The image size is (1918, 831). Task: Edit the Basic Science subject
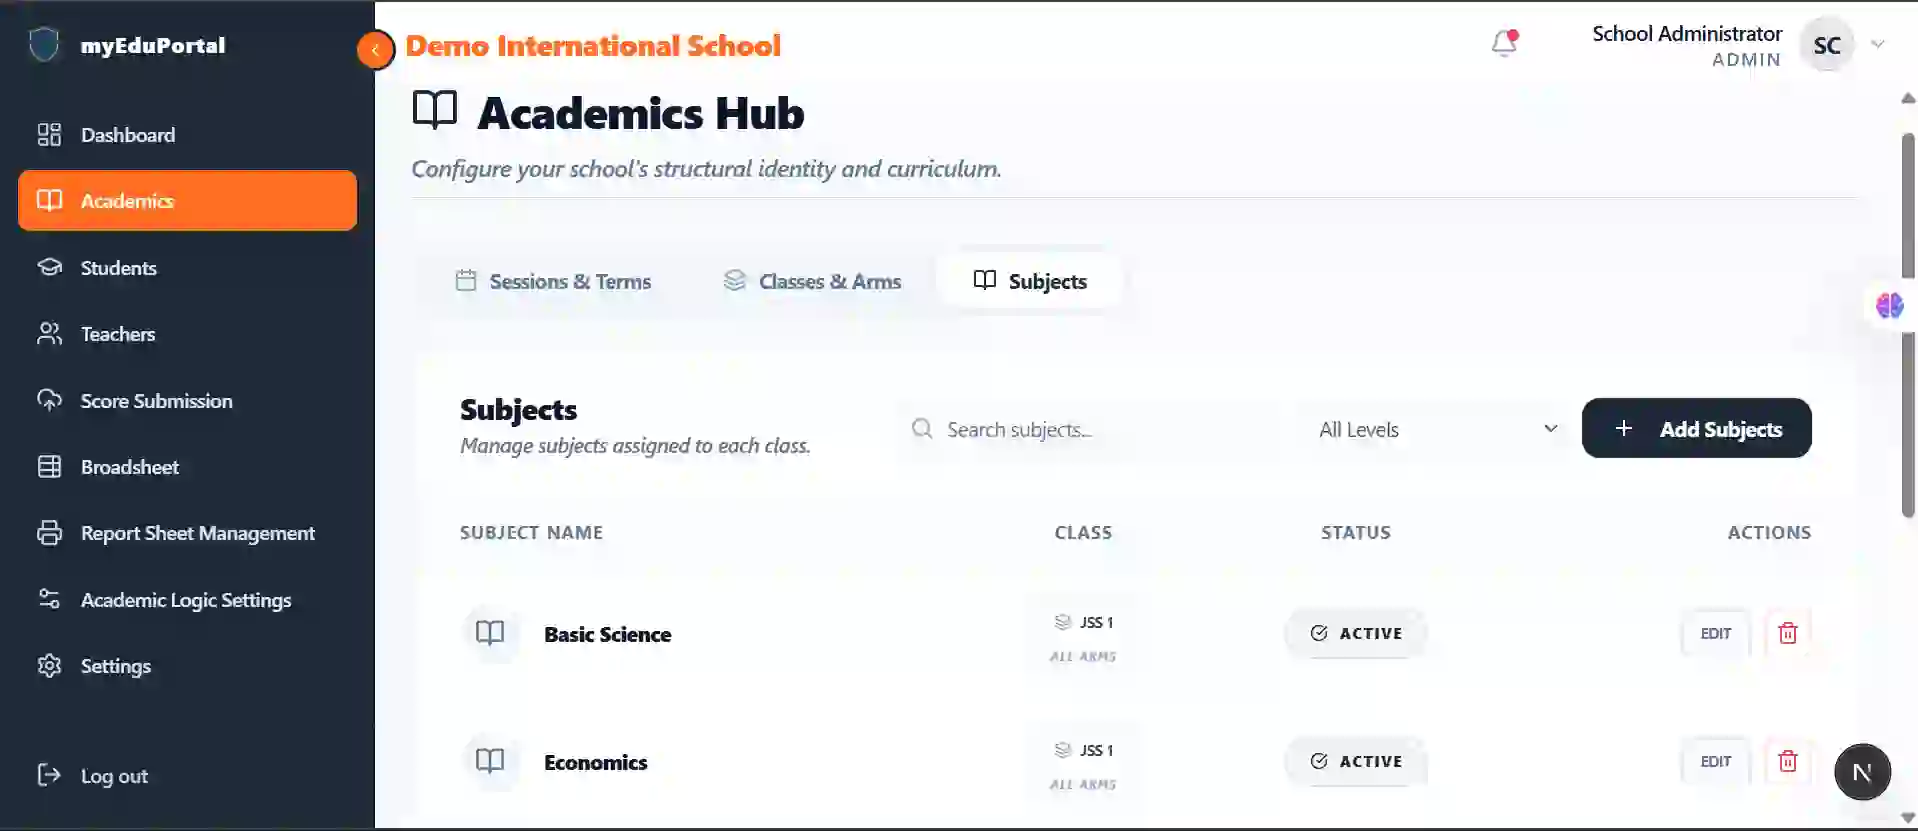point(1715,633)
